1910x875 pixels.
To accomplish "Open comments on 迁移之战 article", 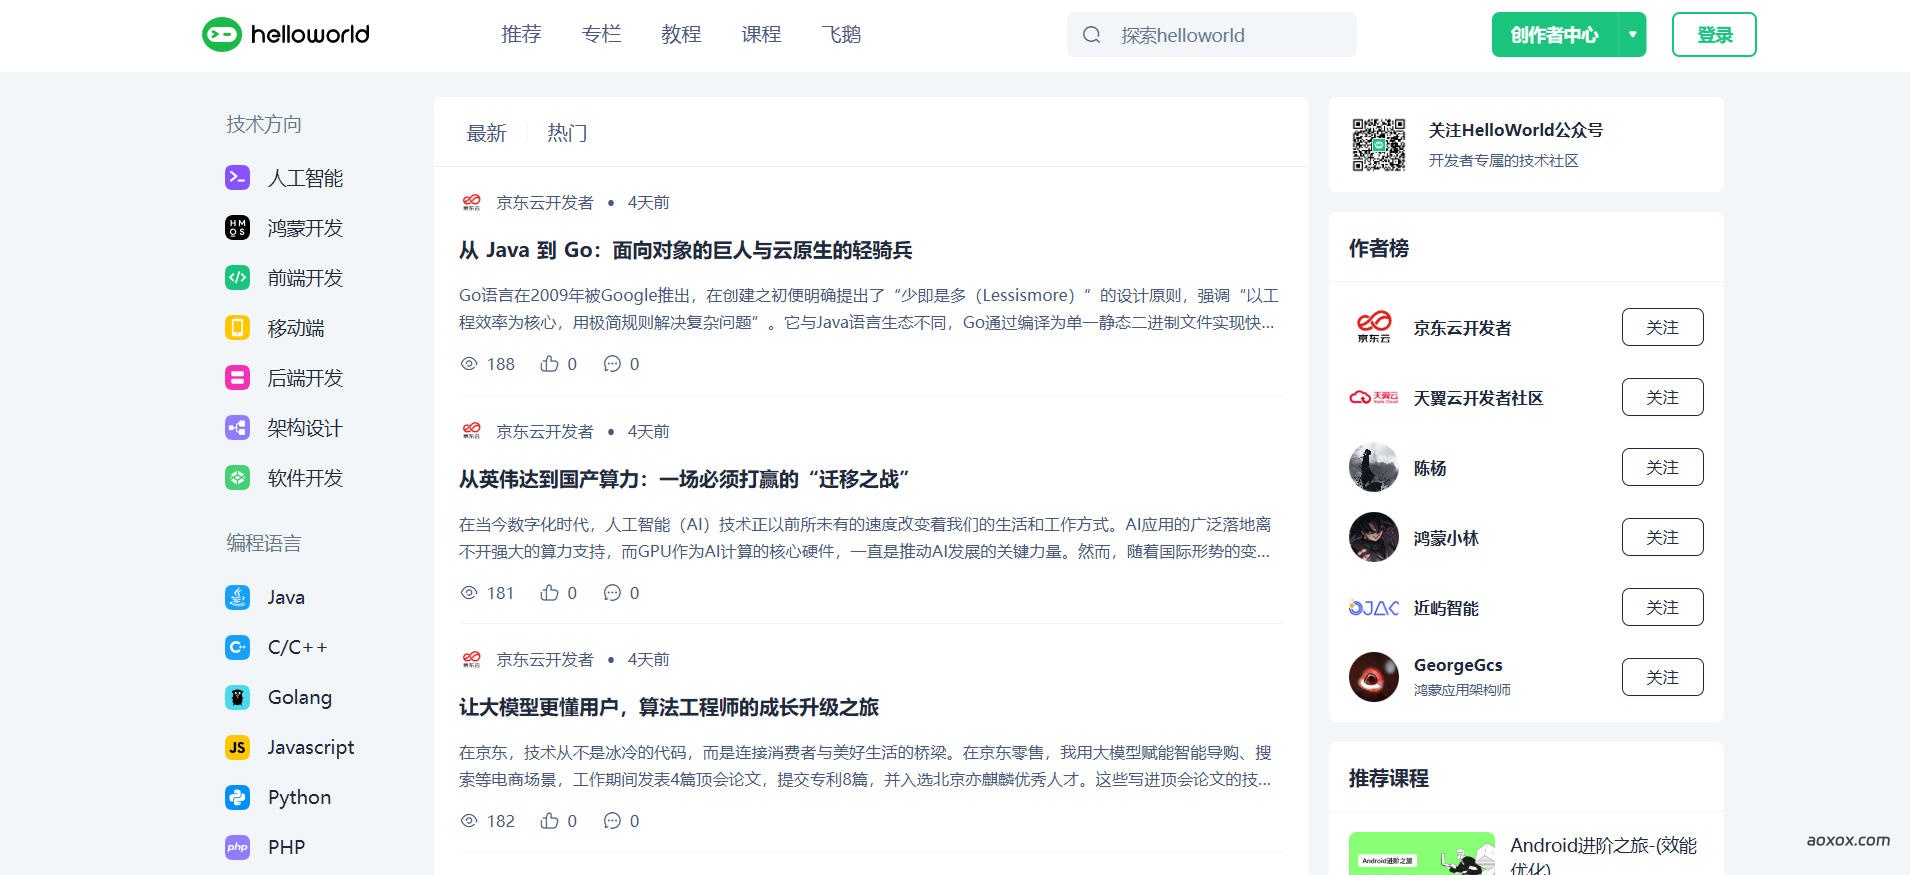I will [x=612, y=593].
